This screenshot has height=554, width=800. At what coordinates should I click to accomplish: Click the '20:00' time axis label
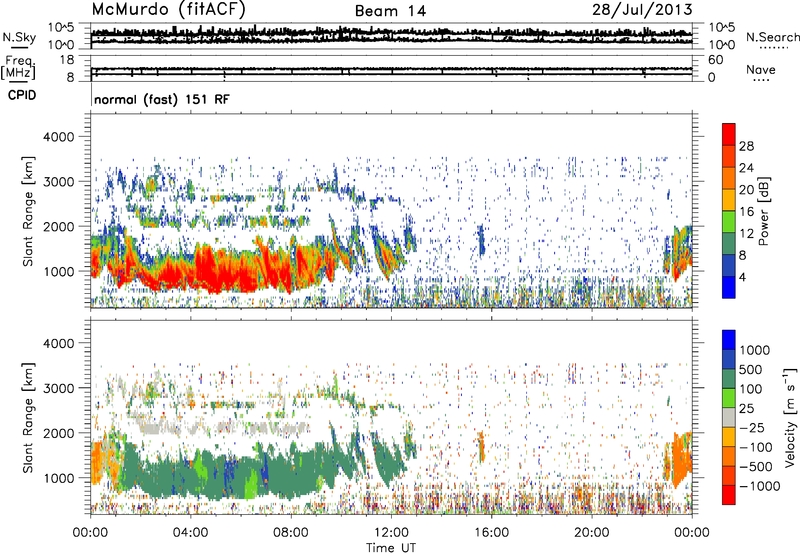click(592, 533)
